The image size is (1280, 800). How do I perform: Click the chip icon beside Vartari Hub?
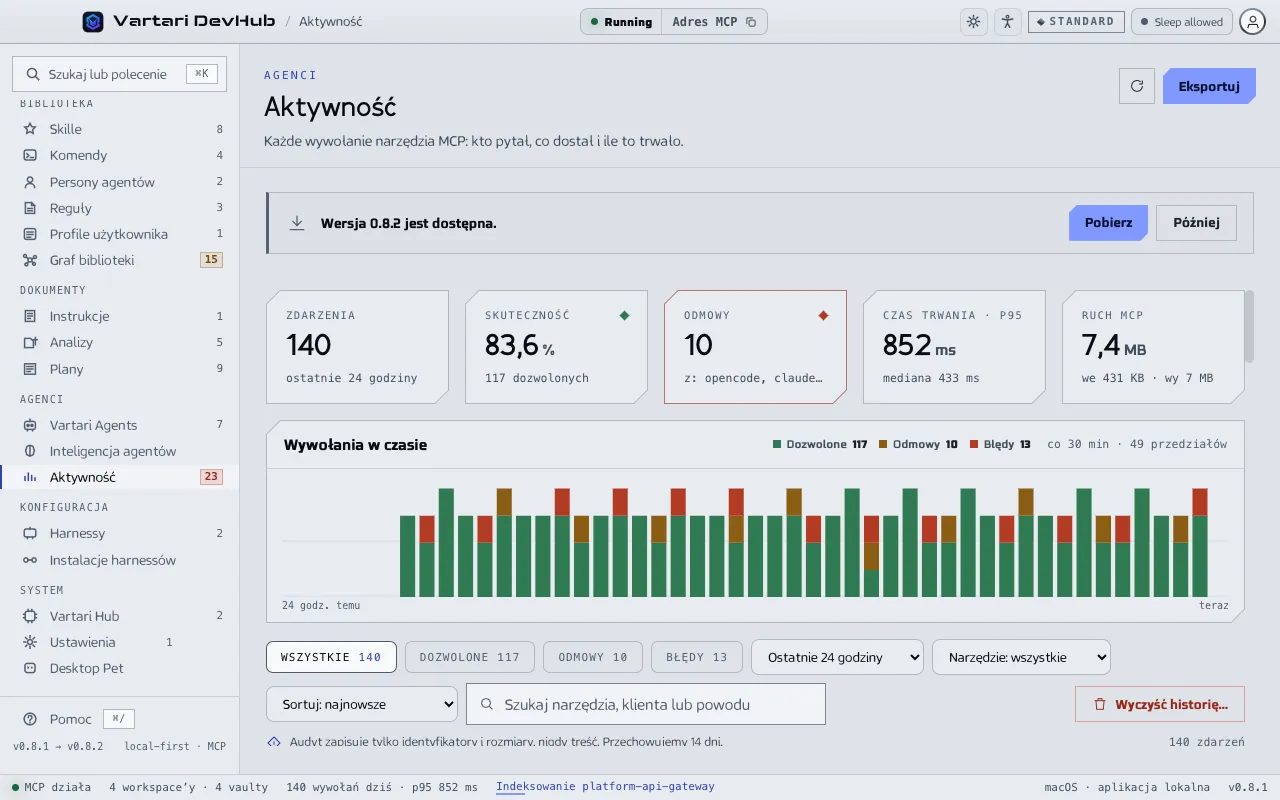point(30,616)
